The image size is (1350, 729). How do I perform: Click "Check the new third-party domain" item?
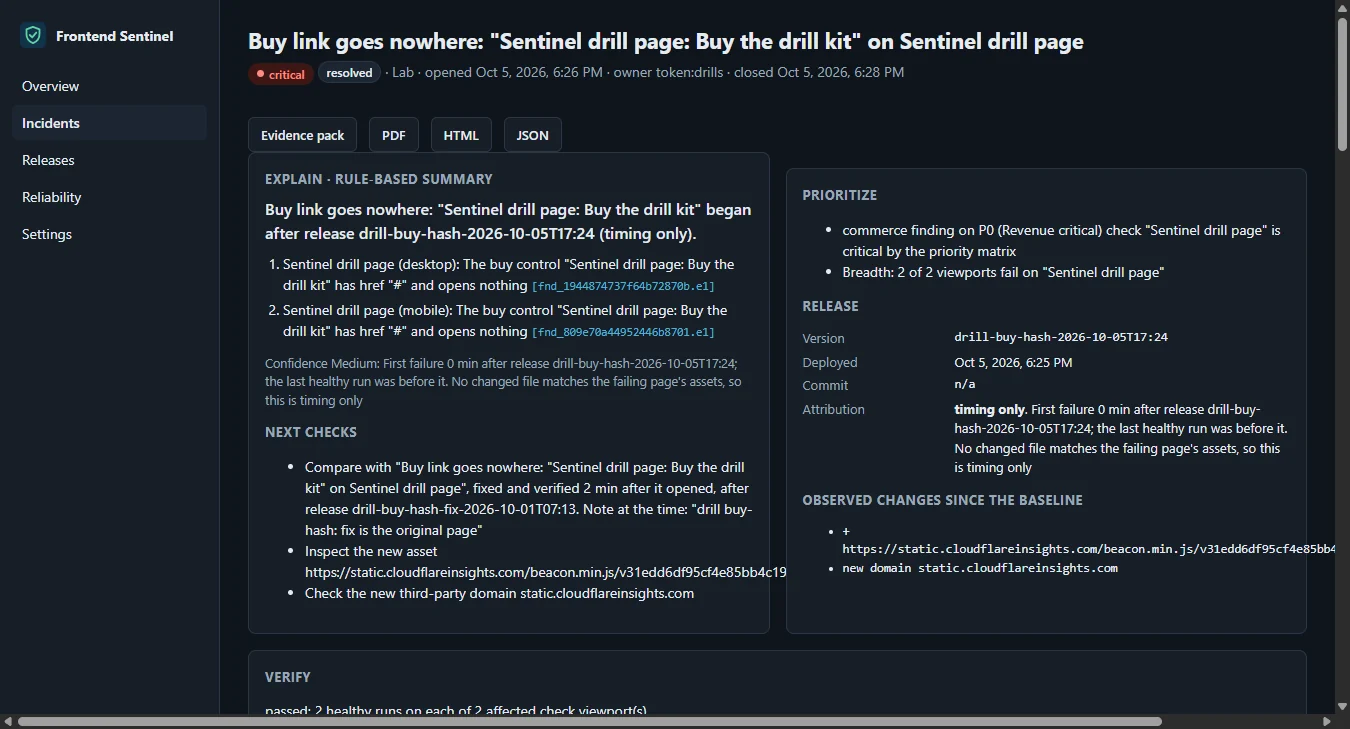pyautogui.click(x=499, y=593)
